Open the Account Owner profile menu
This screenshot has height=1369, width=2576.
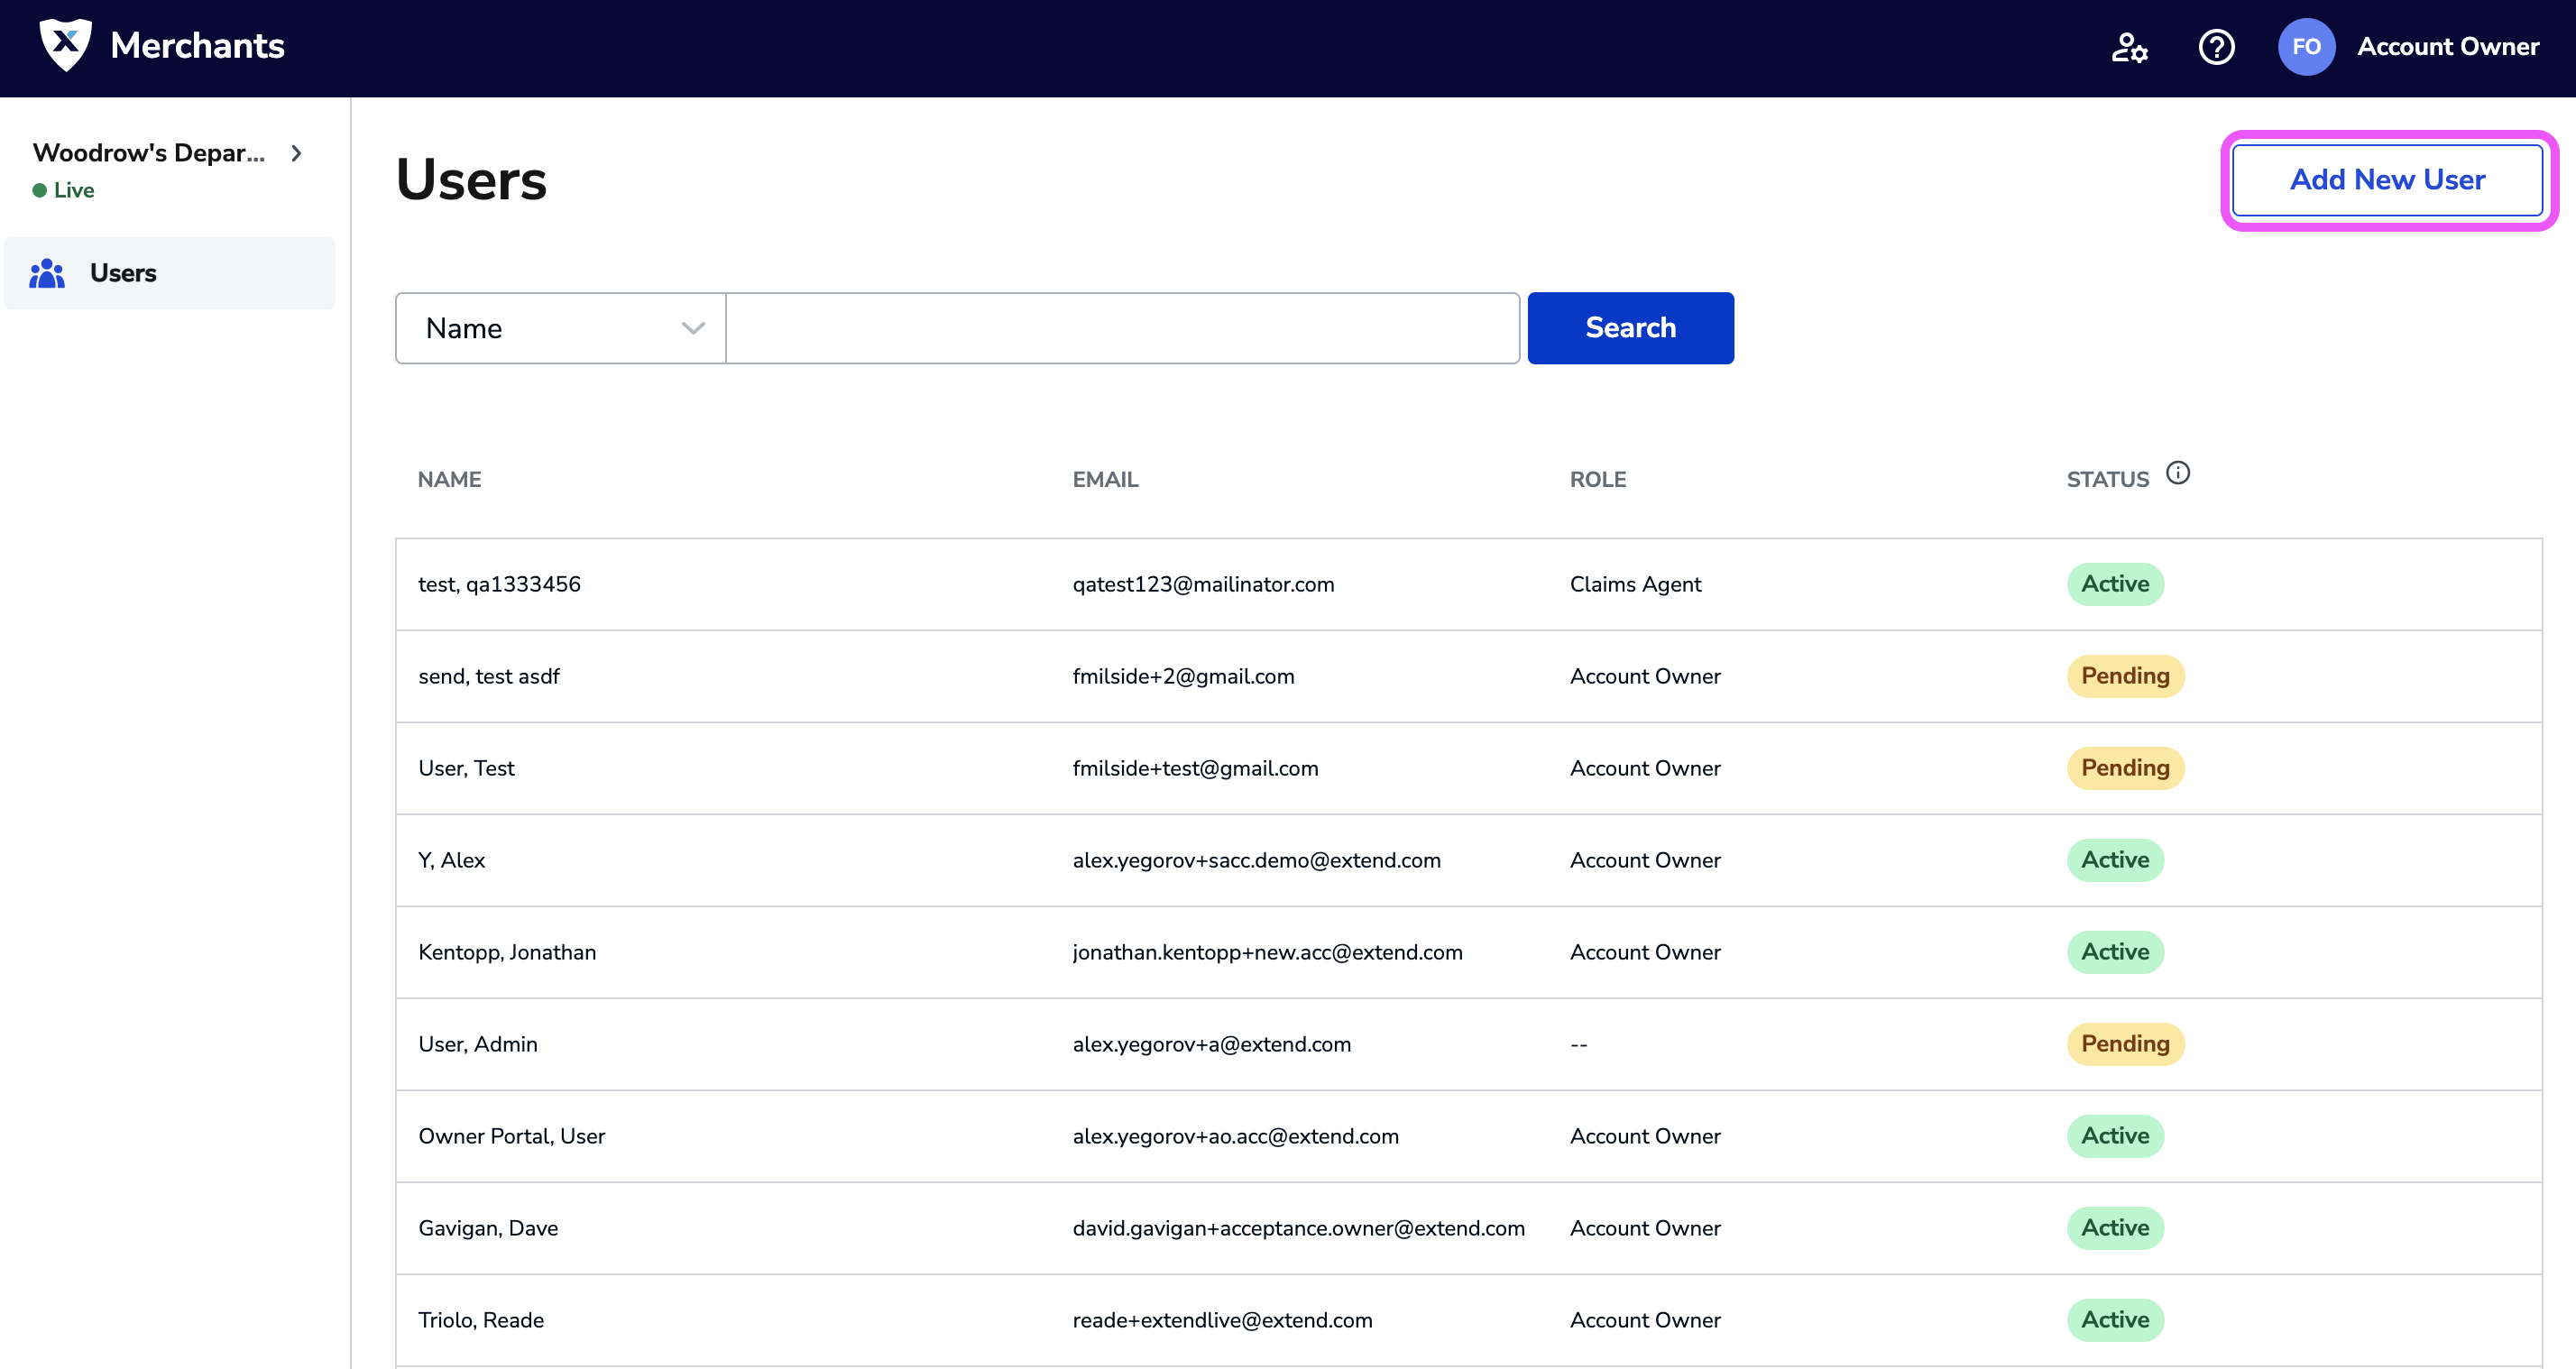[x=2447, y=47]
